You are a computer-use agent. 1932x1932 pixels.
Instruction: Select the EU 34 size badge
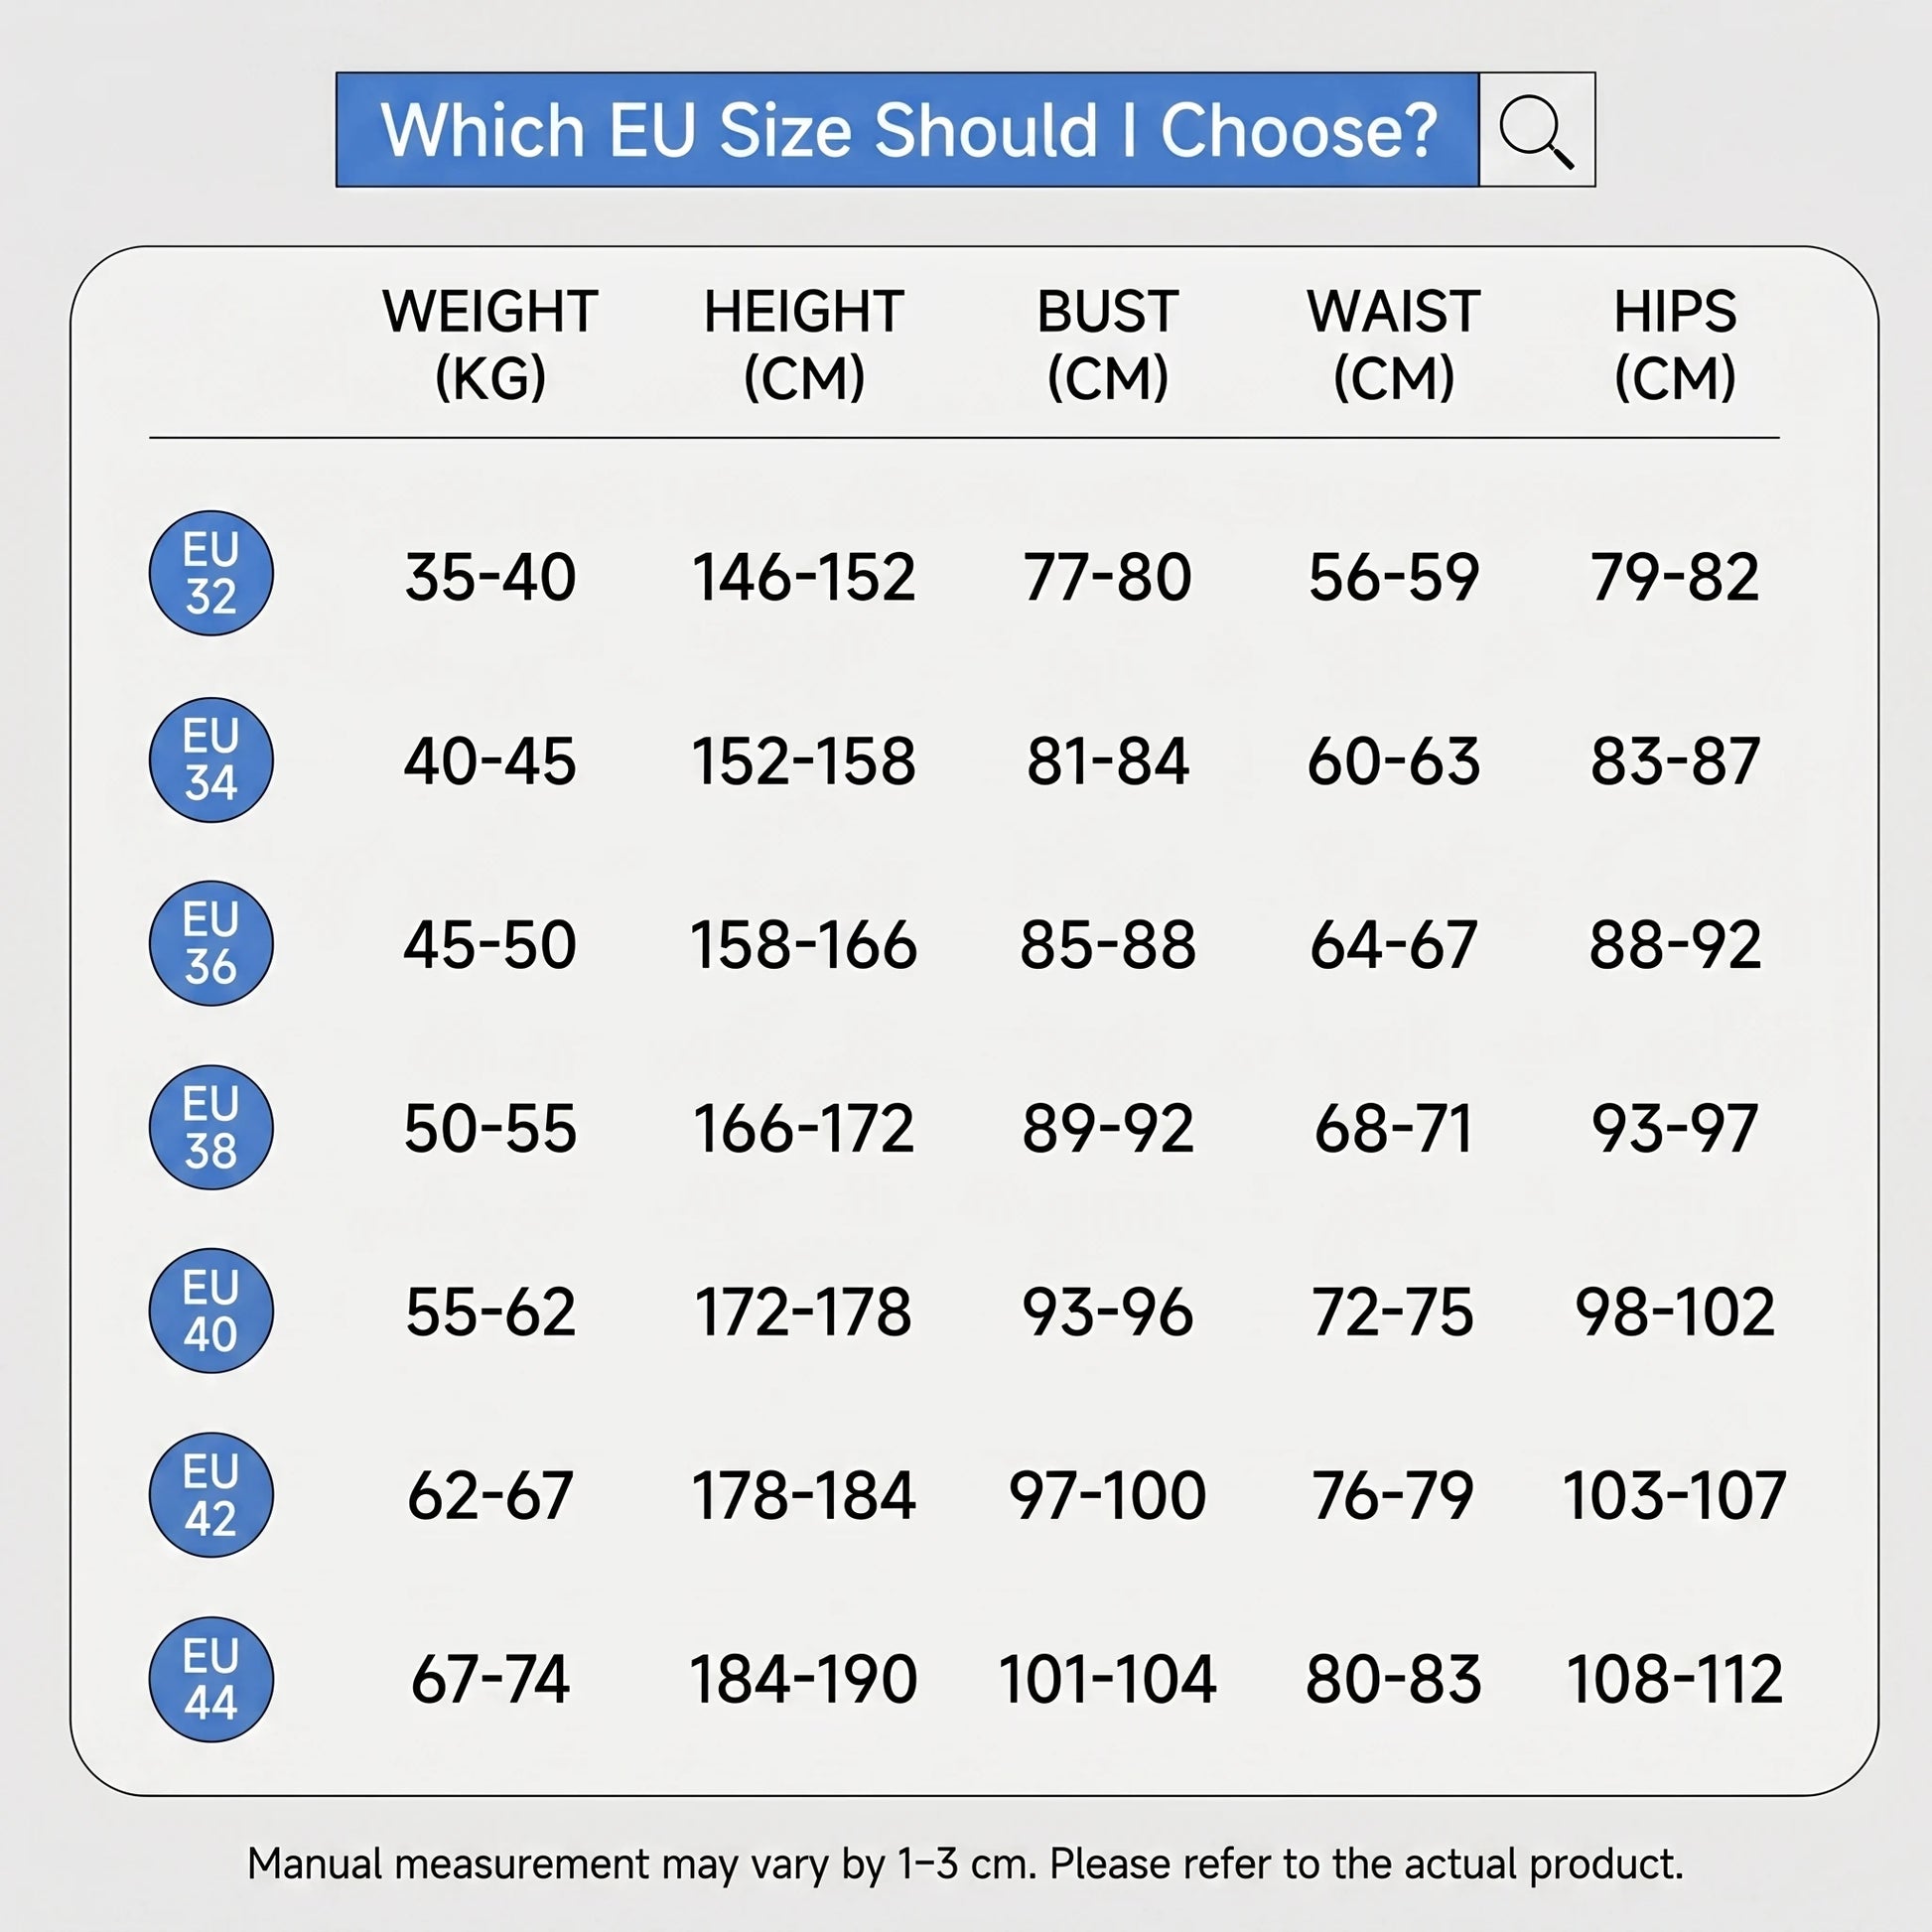211,760
